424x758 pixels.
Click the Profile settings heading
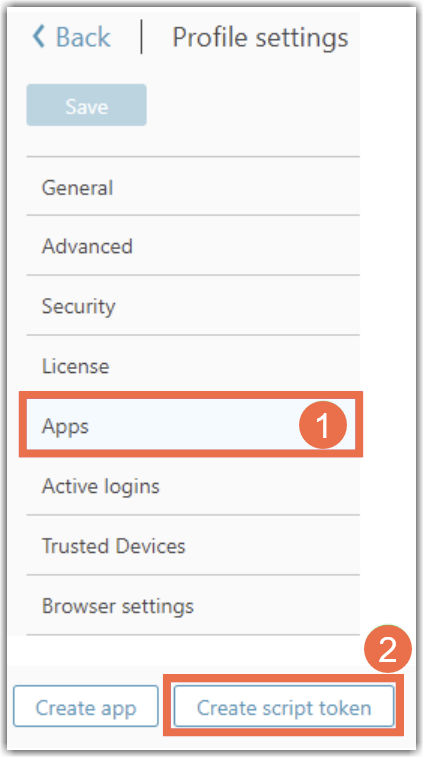(260, 37)
